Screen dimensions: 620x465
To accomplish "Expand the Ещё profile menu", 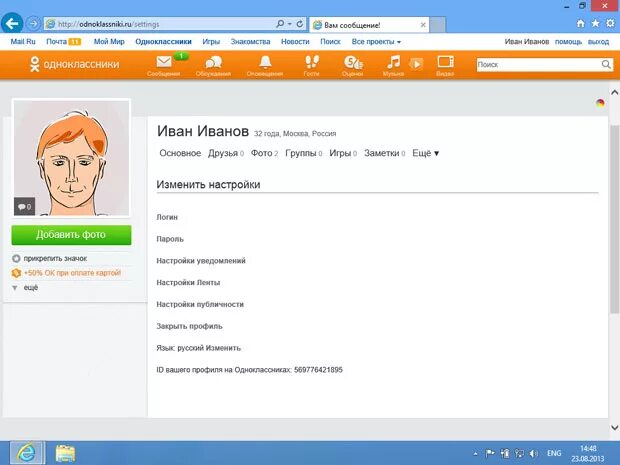I will click(425, 153).
